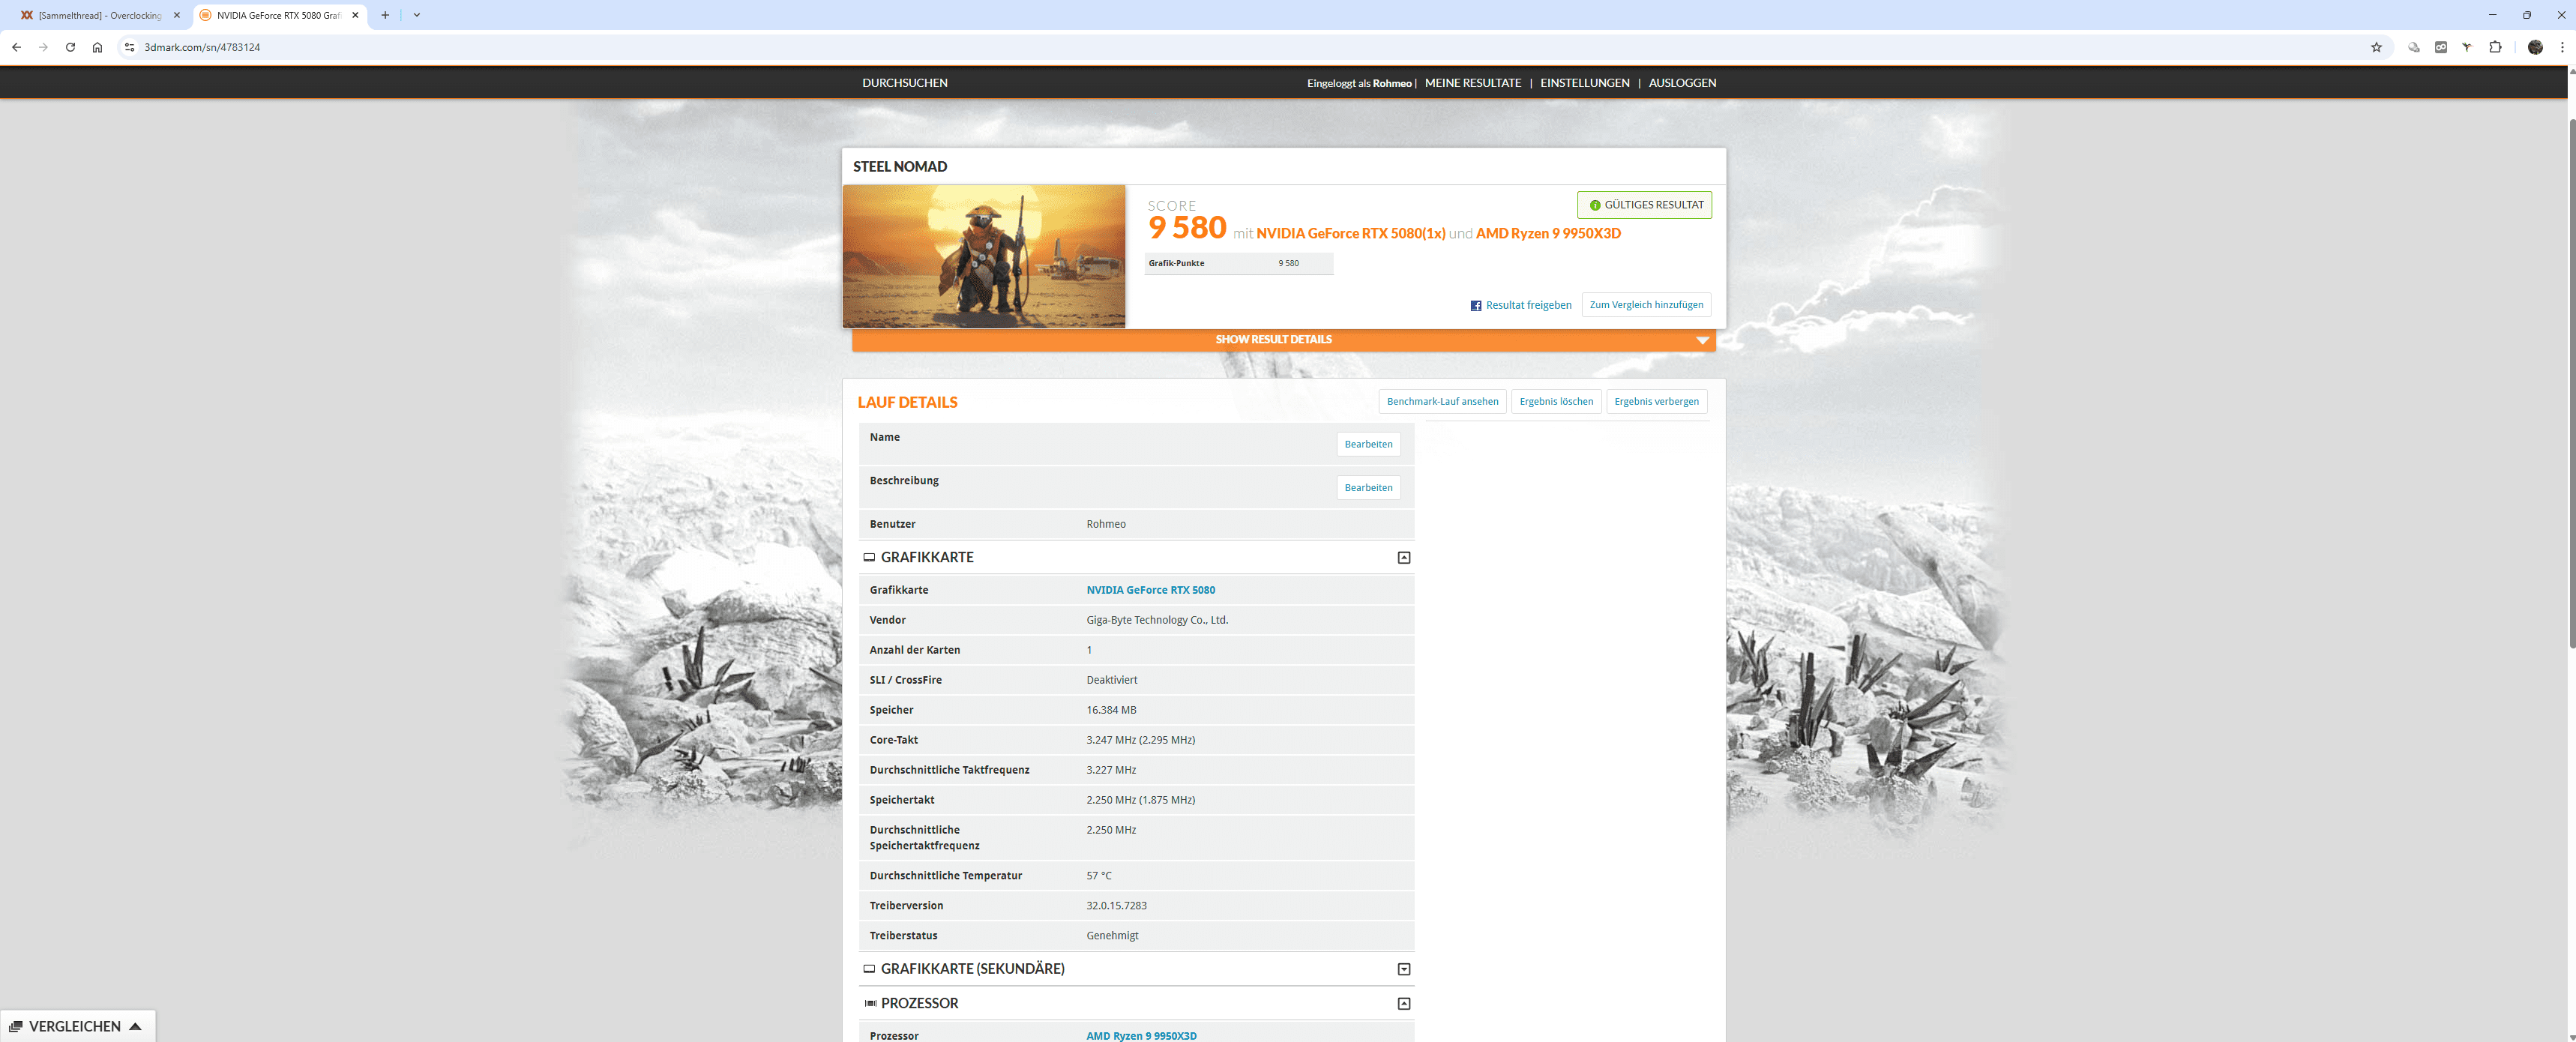Select the Treiberversion value 32.0.15.7283
The width and height of the screenshot is (2576, 1042).
click(1116, 906)
